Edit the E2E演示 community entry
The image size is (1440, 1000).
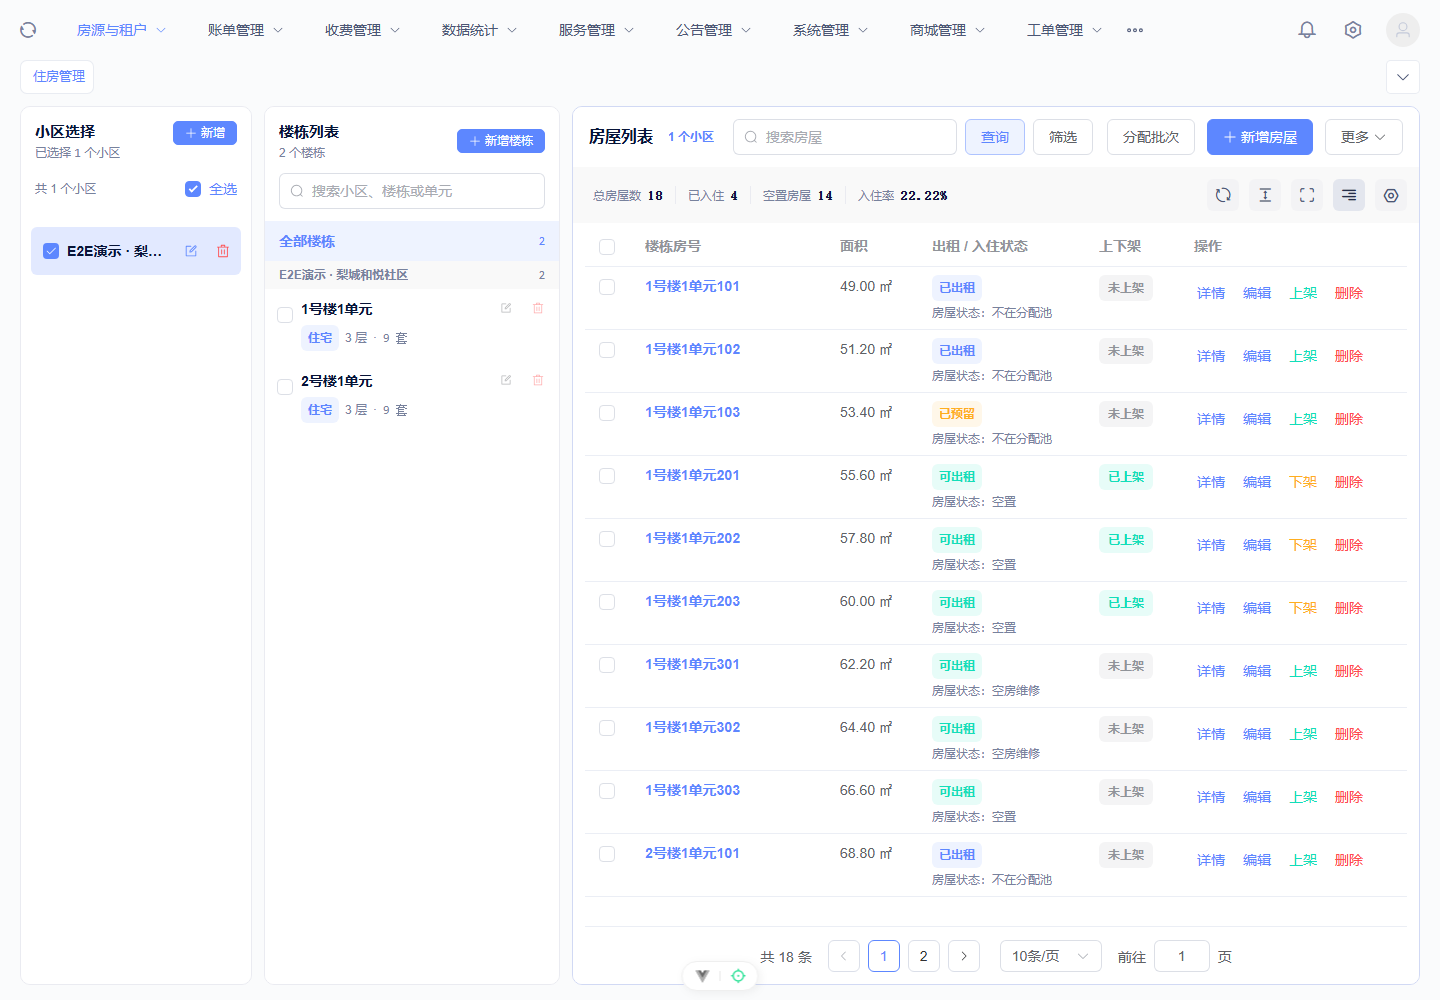pos(191,251)
